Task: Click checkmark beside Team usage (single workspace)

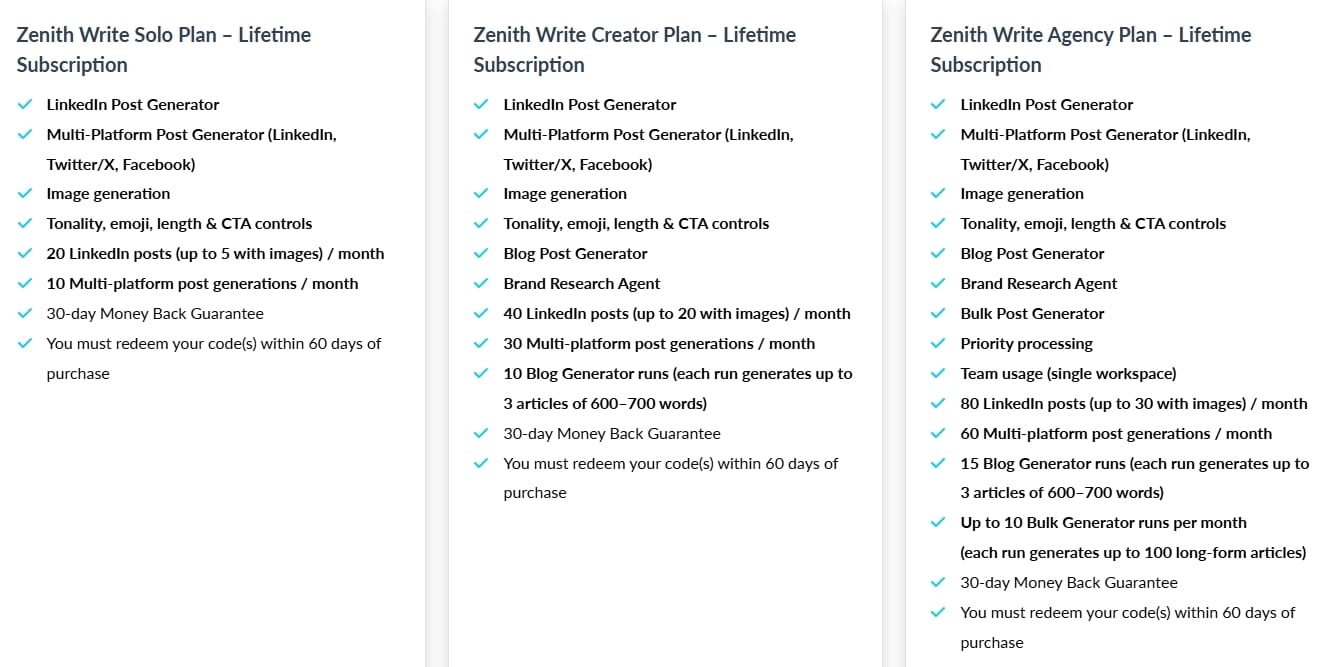Action: 938,374
